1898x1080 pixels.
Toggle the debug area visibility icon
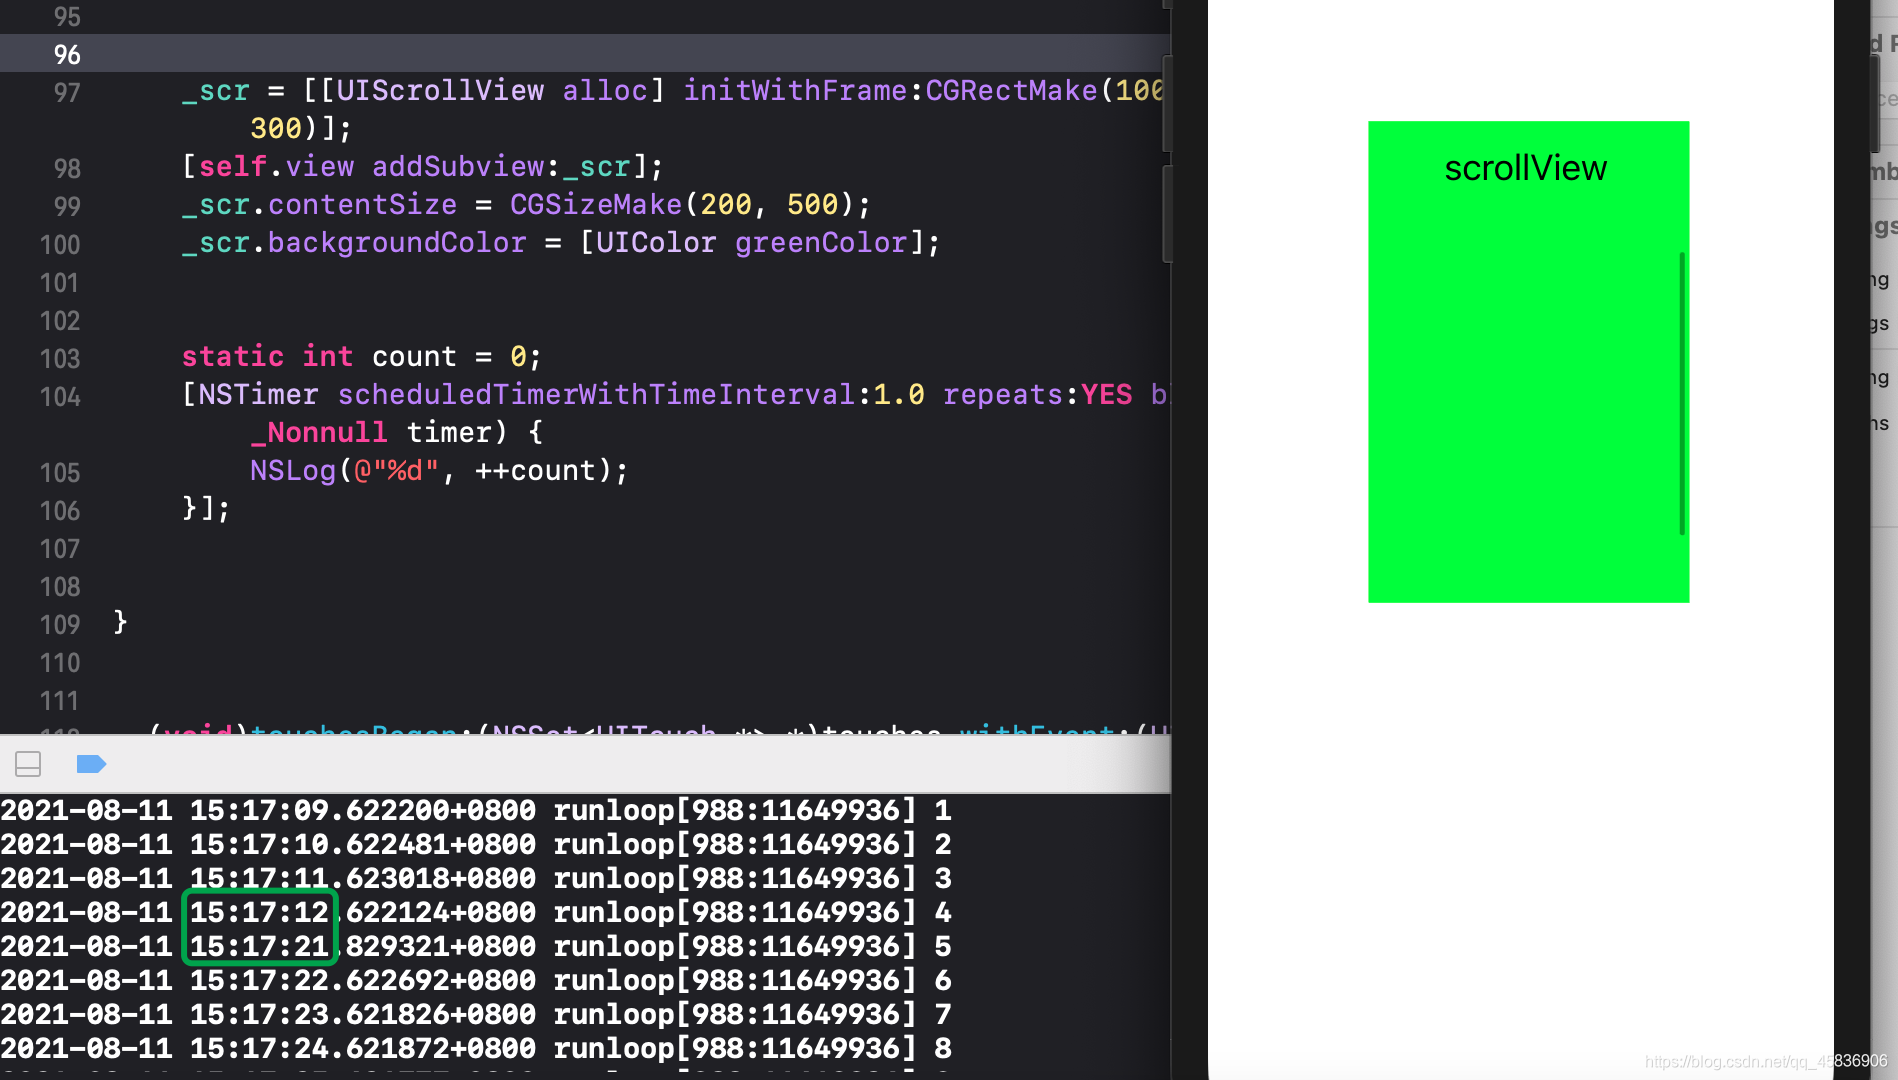point(28,765)
